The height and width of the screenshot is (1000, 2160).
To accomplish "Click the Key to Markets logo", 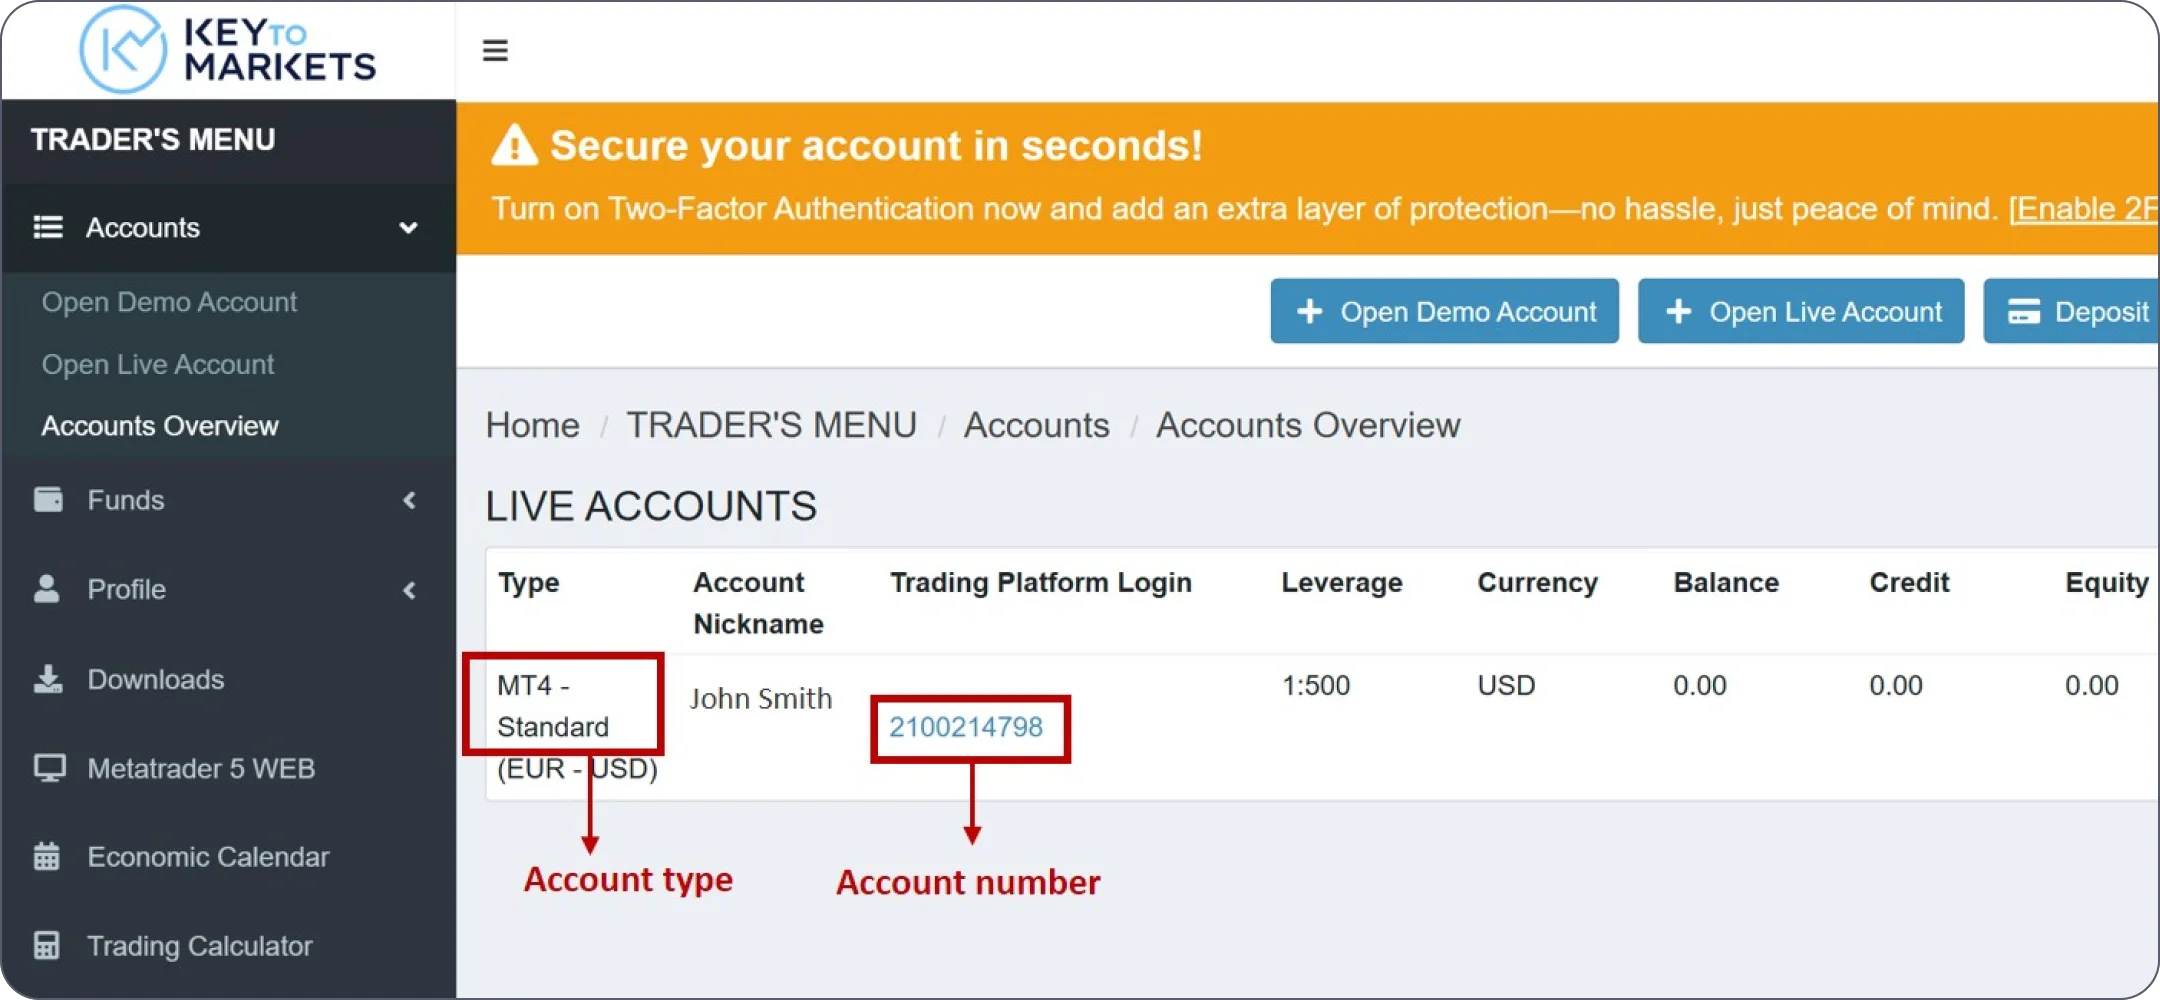I will pos(228,50).
